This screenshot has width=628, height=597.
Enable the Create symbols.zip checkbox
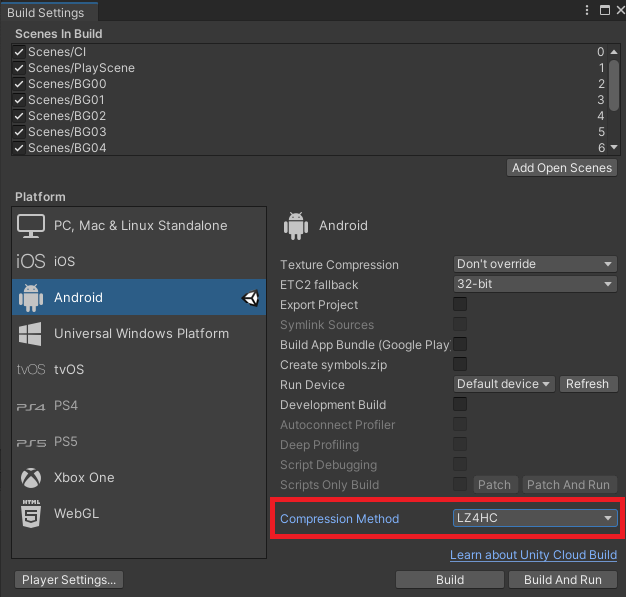pyautogui.click(x=460, y=364)
